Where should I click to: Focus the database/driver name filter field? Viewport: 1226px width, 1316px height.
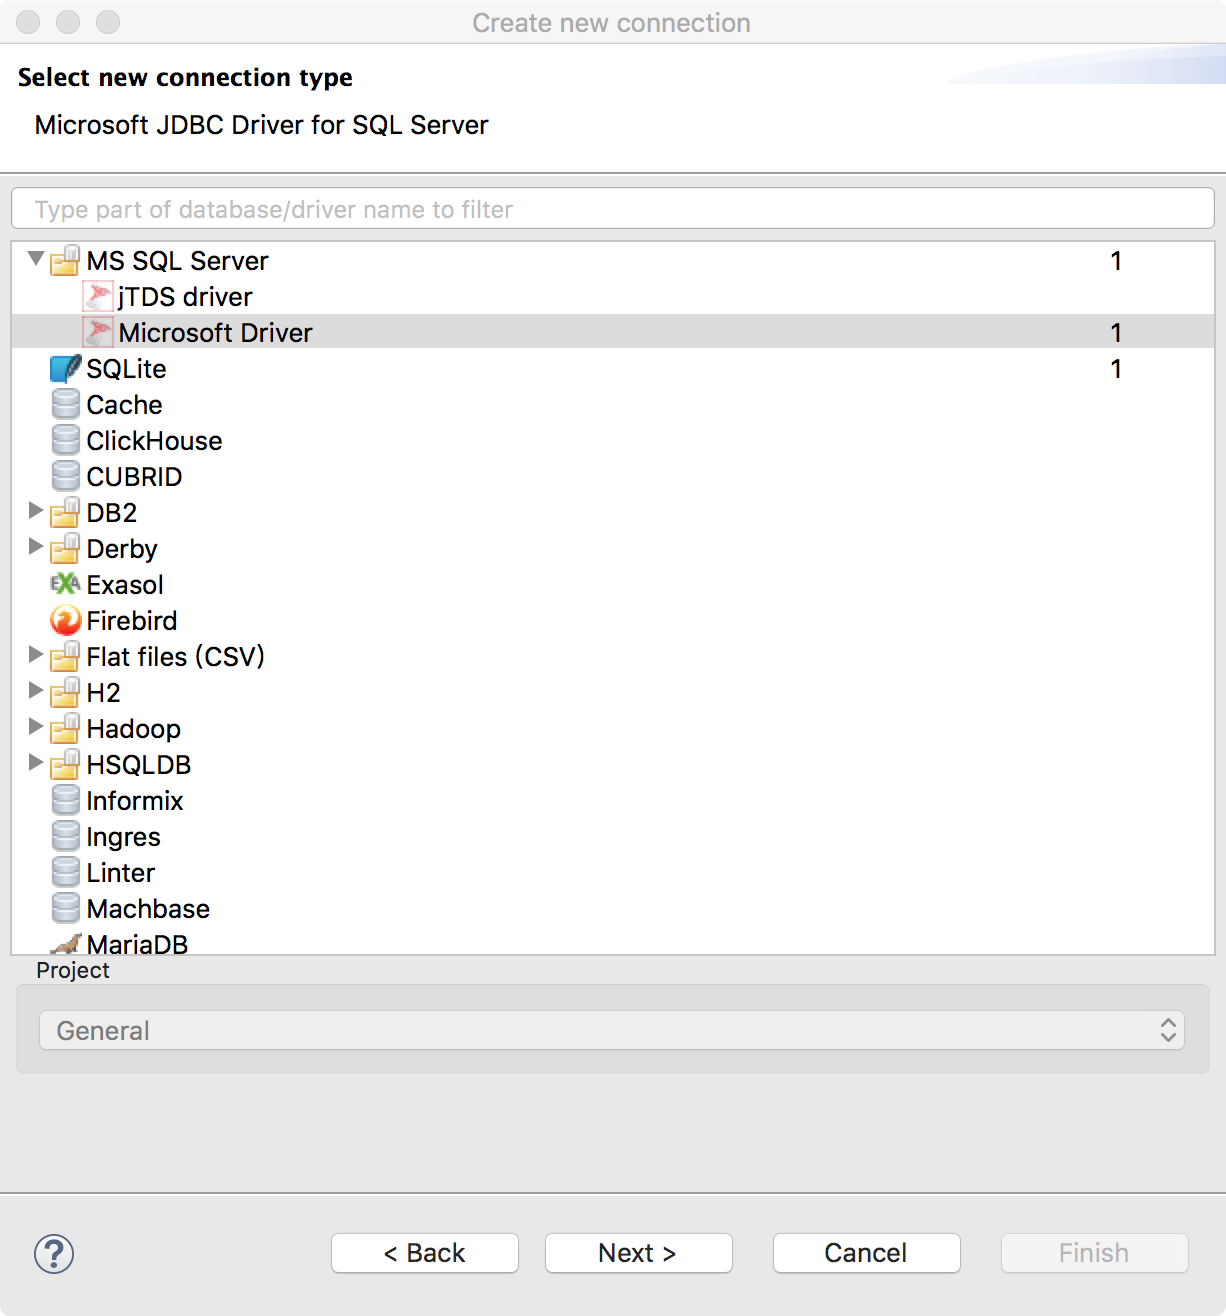click(613, 209)
